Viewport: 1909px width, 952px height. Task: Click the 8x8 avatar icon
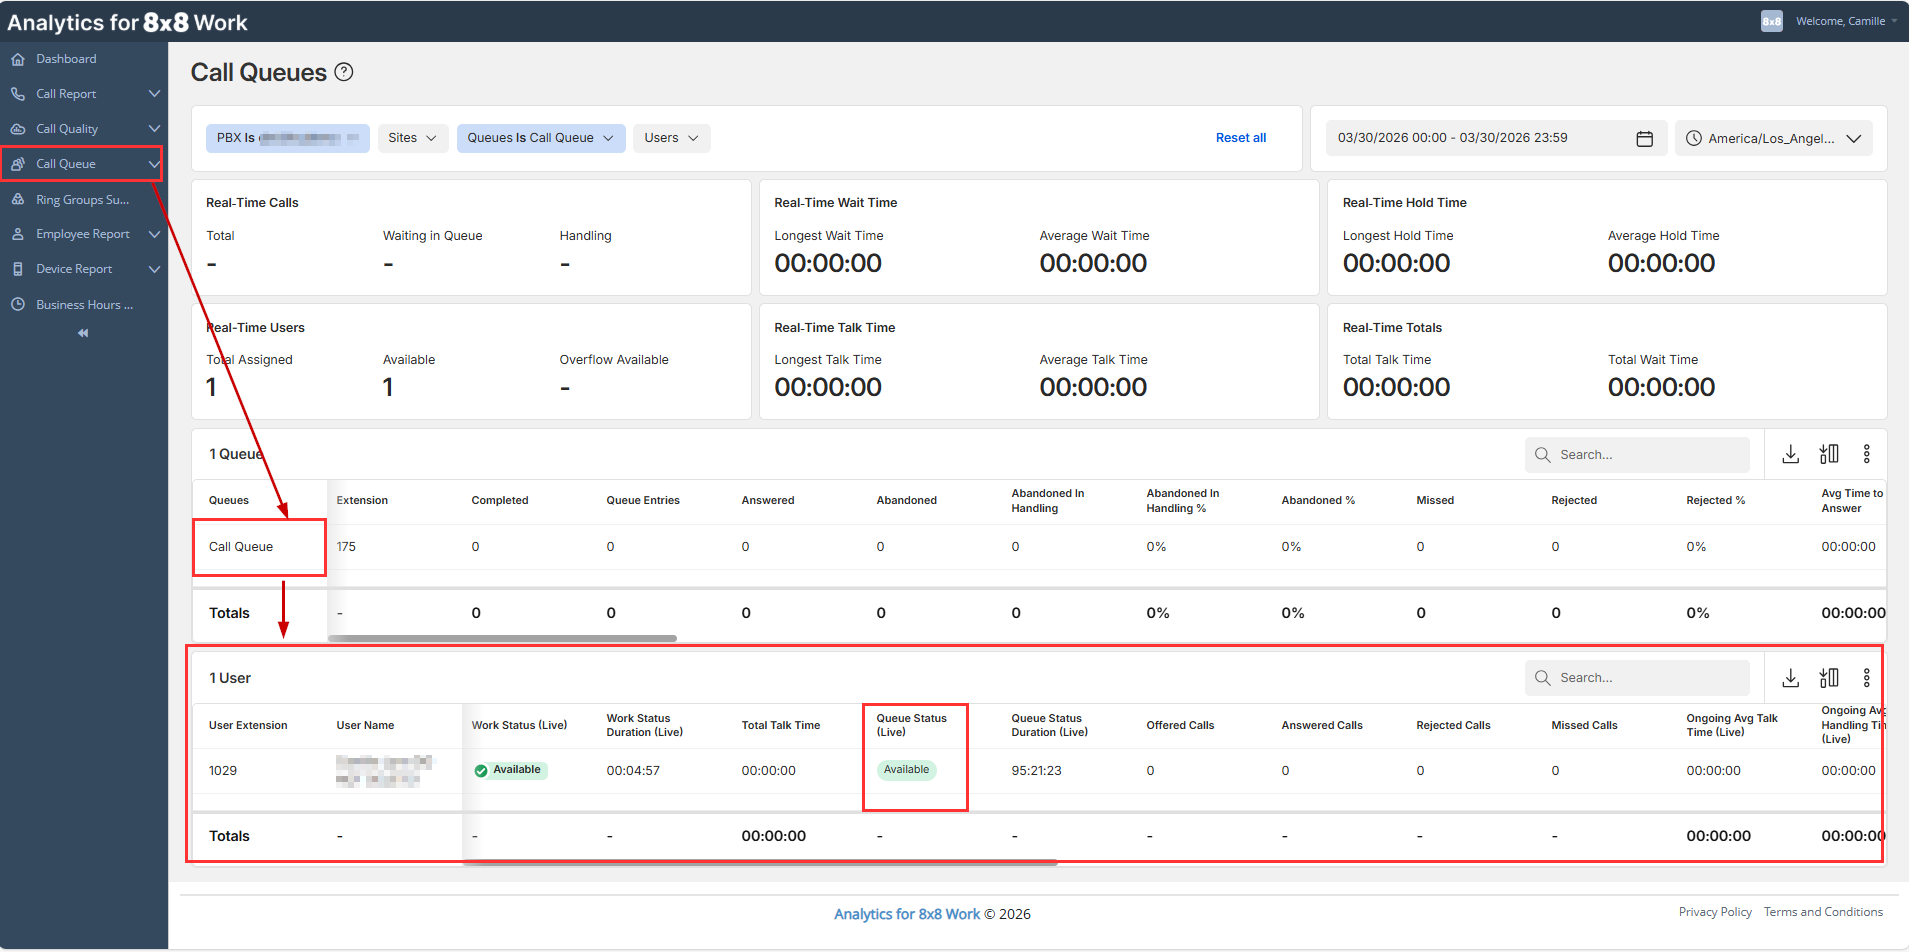pos(1772,21)
